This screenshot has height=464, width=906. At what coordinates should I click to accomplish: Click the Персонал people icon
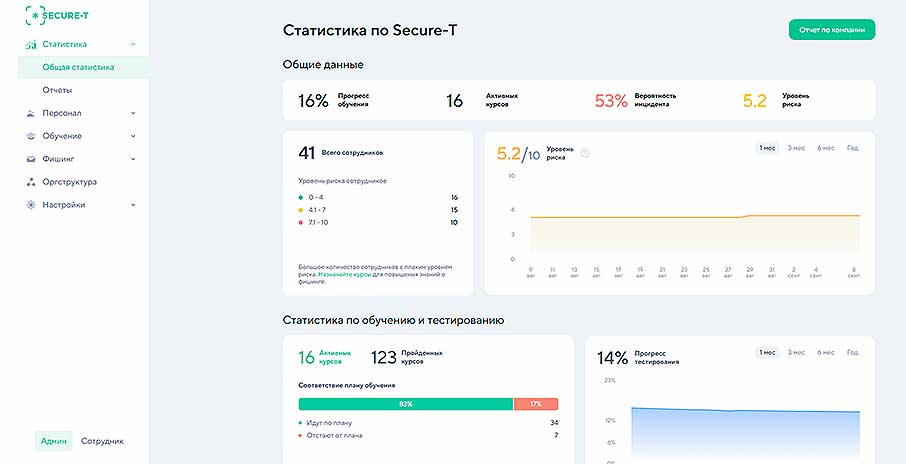point(31,113)
